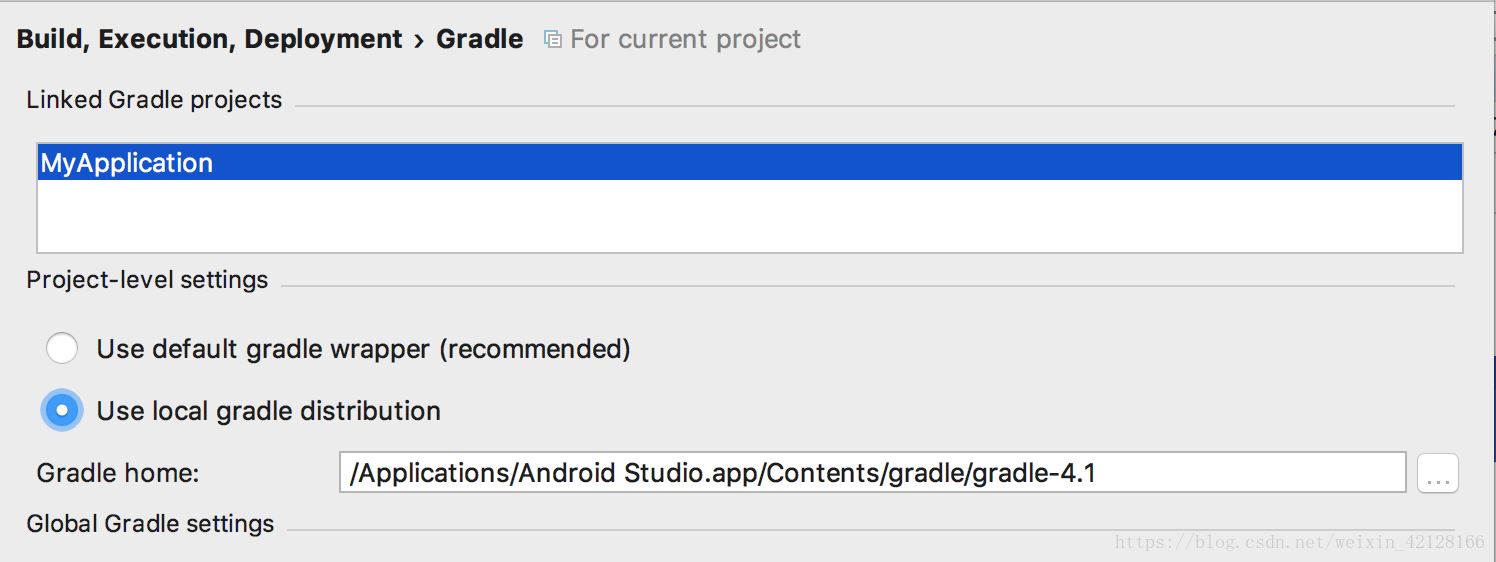The width and height of the screenshot is (1496, 562).
Task: Select the local gradle distribution radio button
Action: point(62,411)
